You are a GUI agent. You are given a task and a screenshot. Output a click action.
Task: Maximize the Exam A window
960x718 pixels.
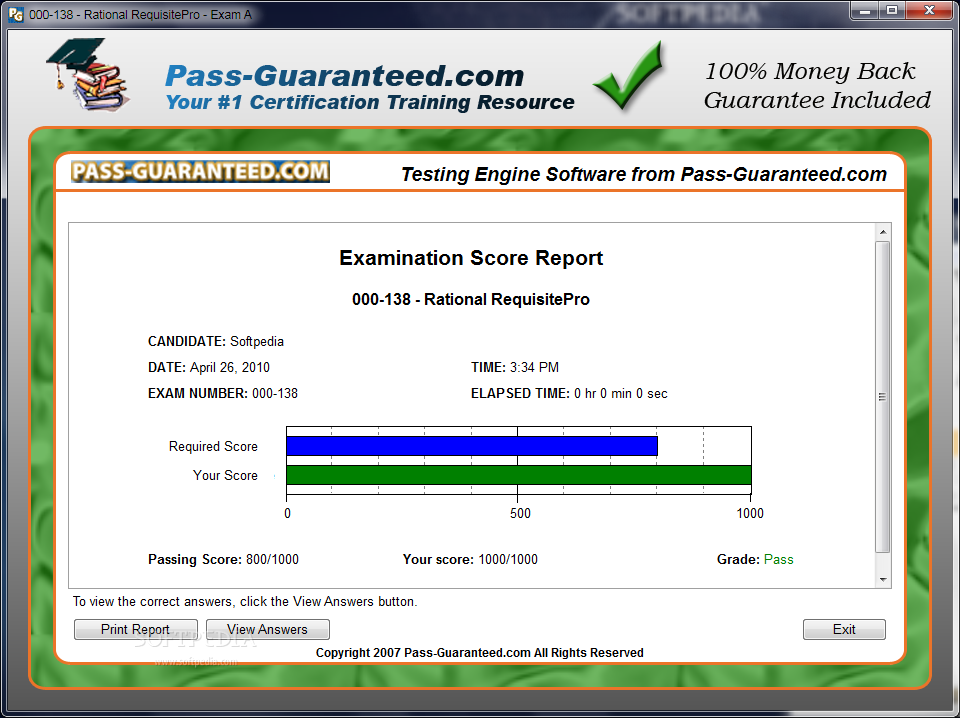click(892, 10)
